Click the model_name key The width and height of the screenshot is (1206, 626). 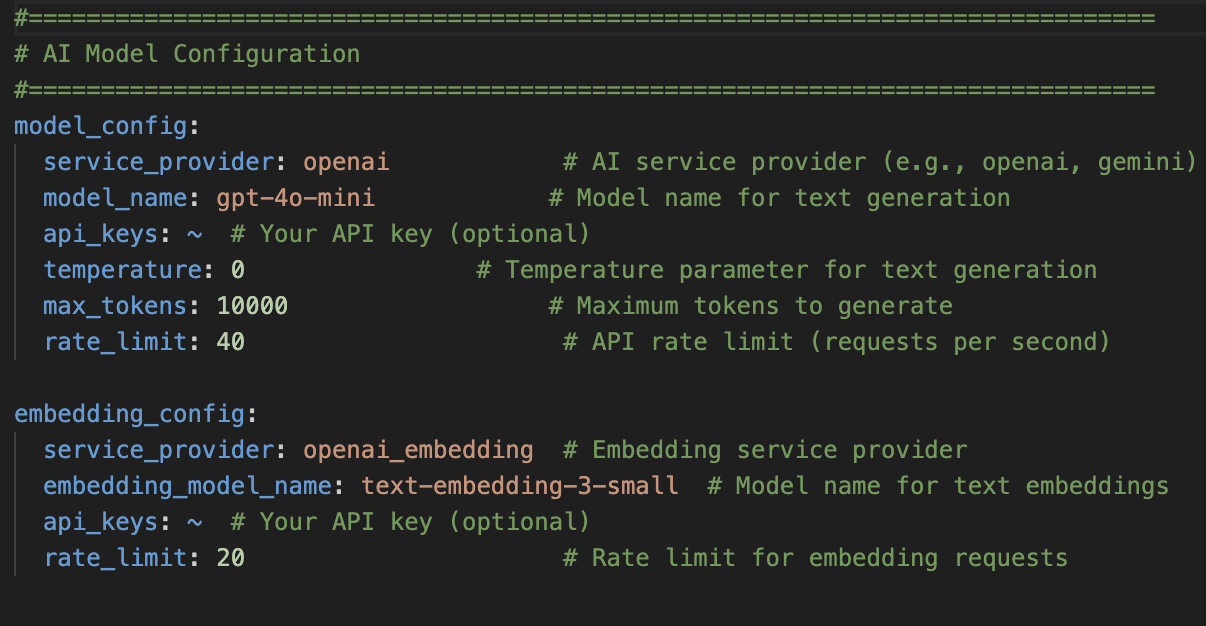pos(115,198)
